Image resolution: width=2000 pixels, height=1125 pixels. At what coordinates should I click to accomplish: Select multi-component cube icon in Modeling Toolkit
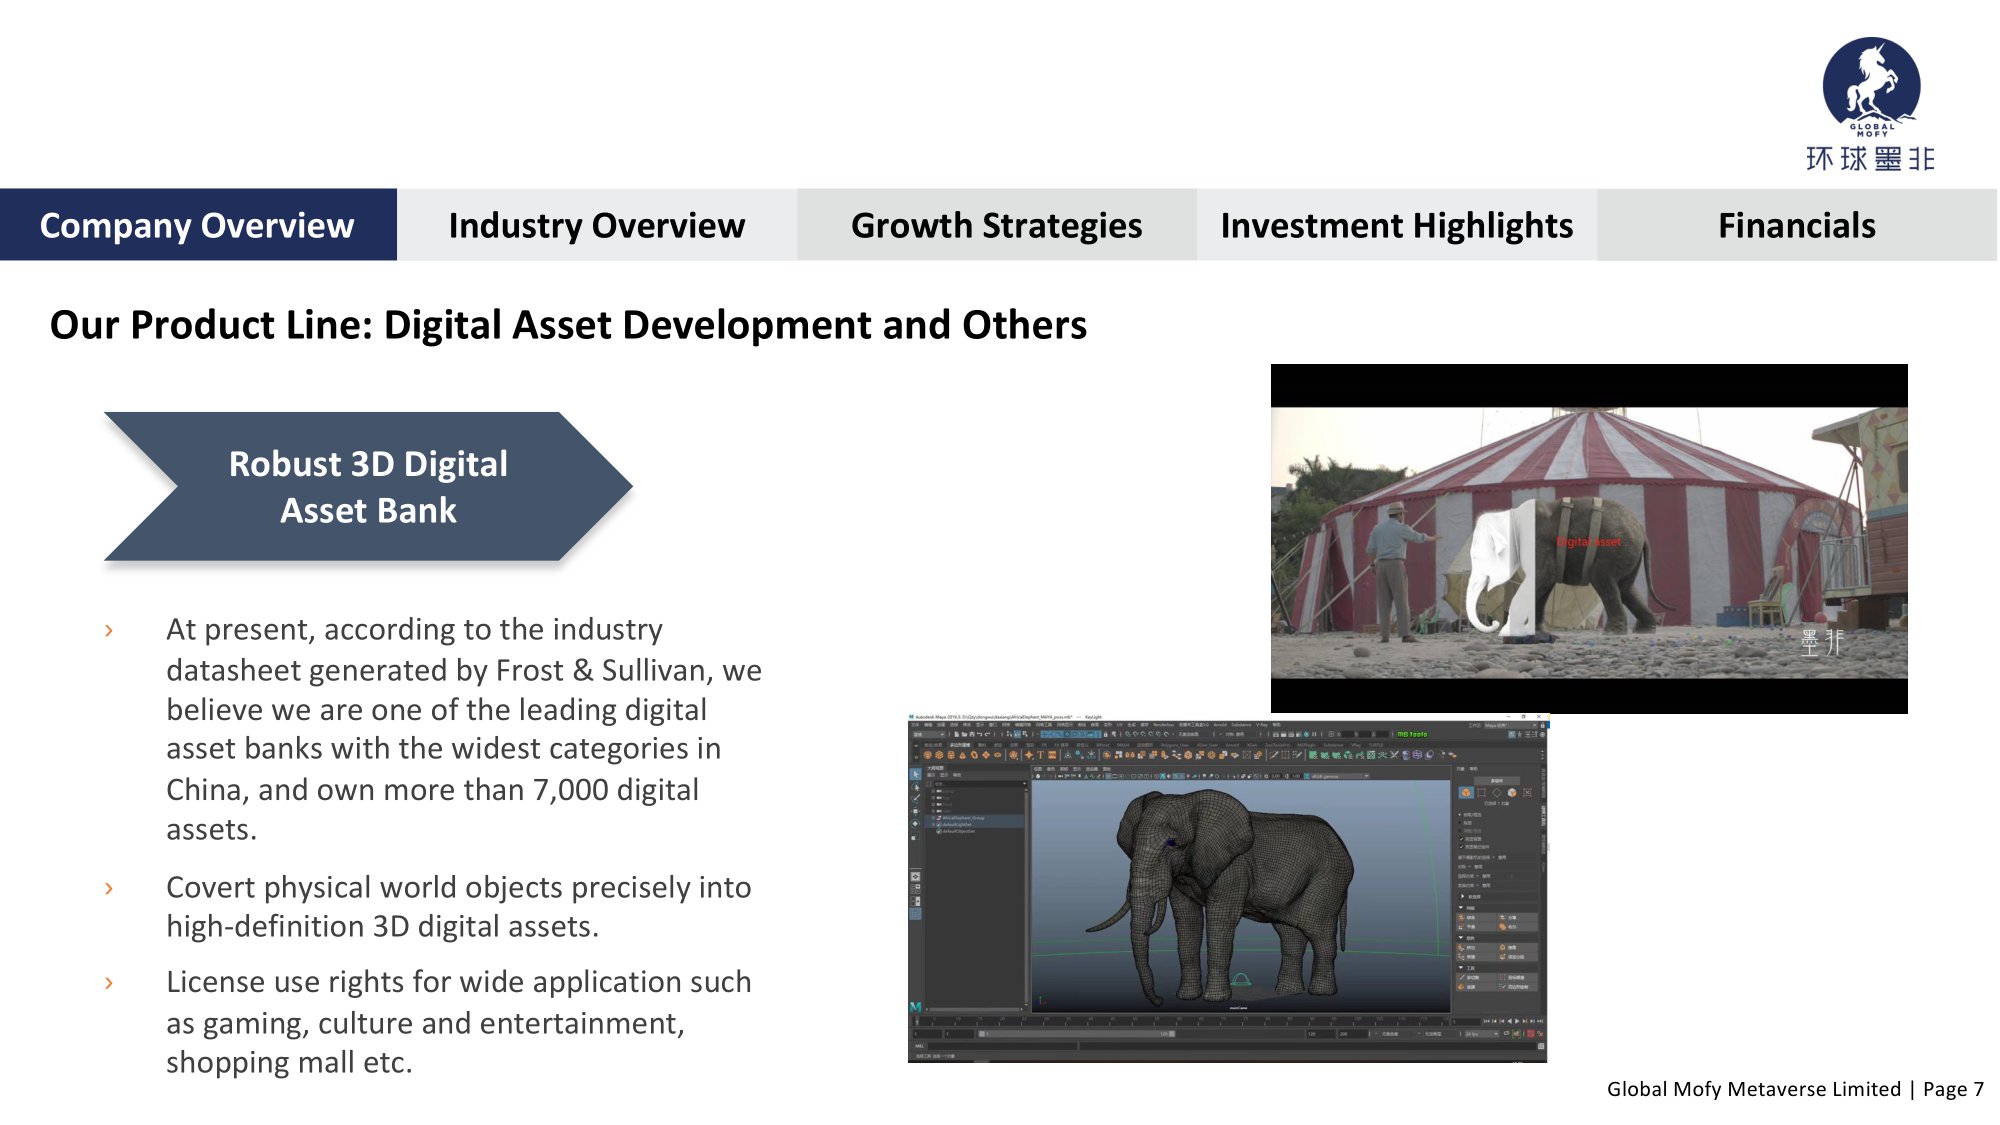pyautogui.click(x=1511, y=792)
